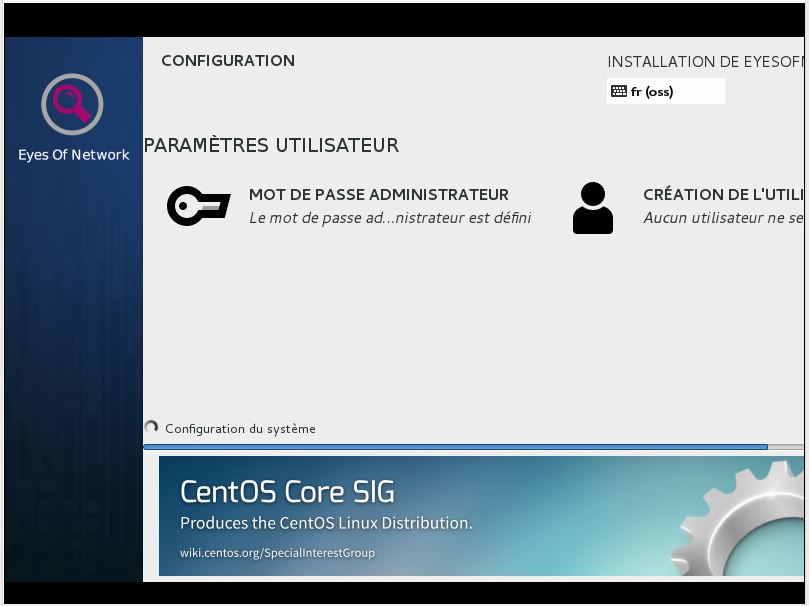Click "Produces the CentOS Linux Distribution." text
Image resolution: width=809 pixels, height=606 pixels.
[x=326, y=523]
